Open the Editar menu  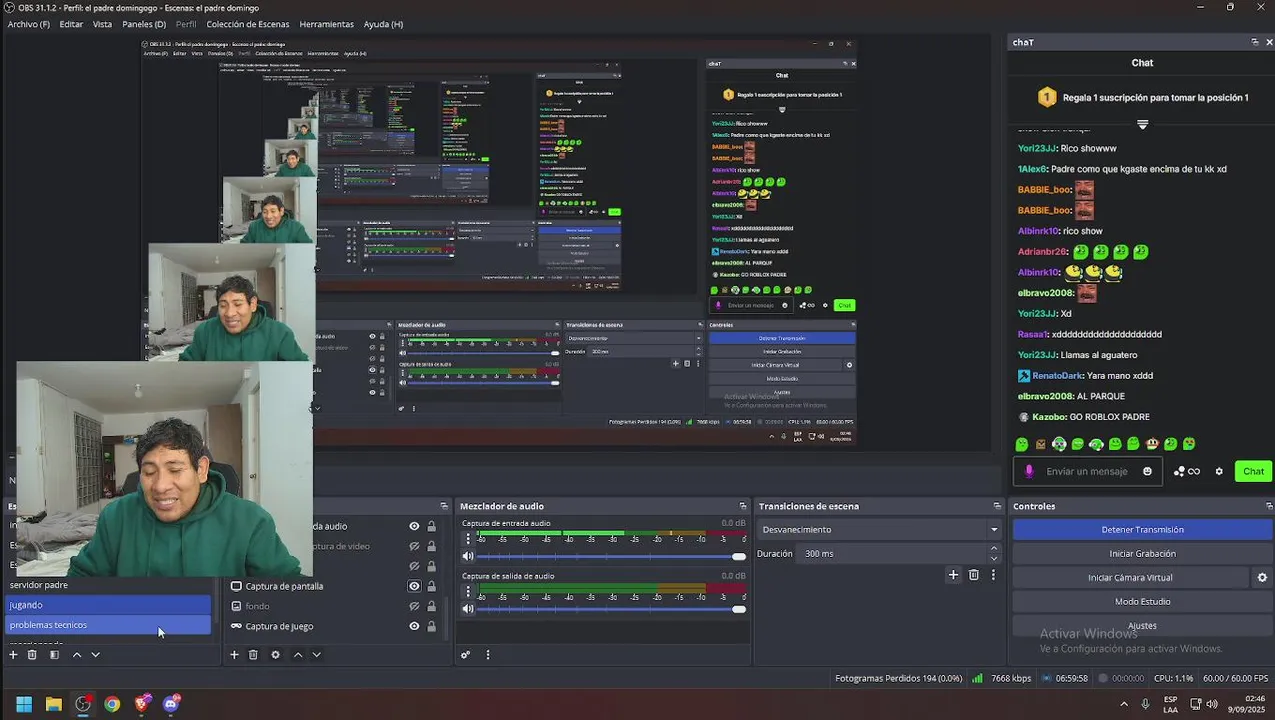coord(71,24)
